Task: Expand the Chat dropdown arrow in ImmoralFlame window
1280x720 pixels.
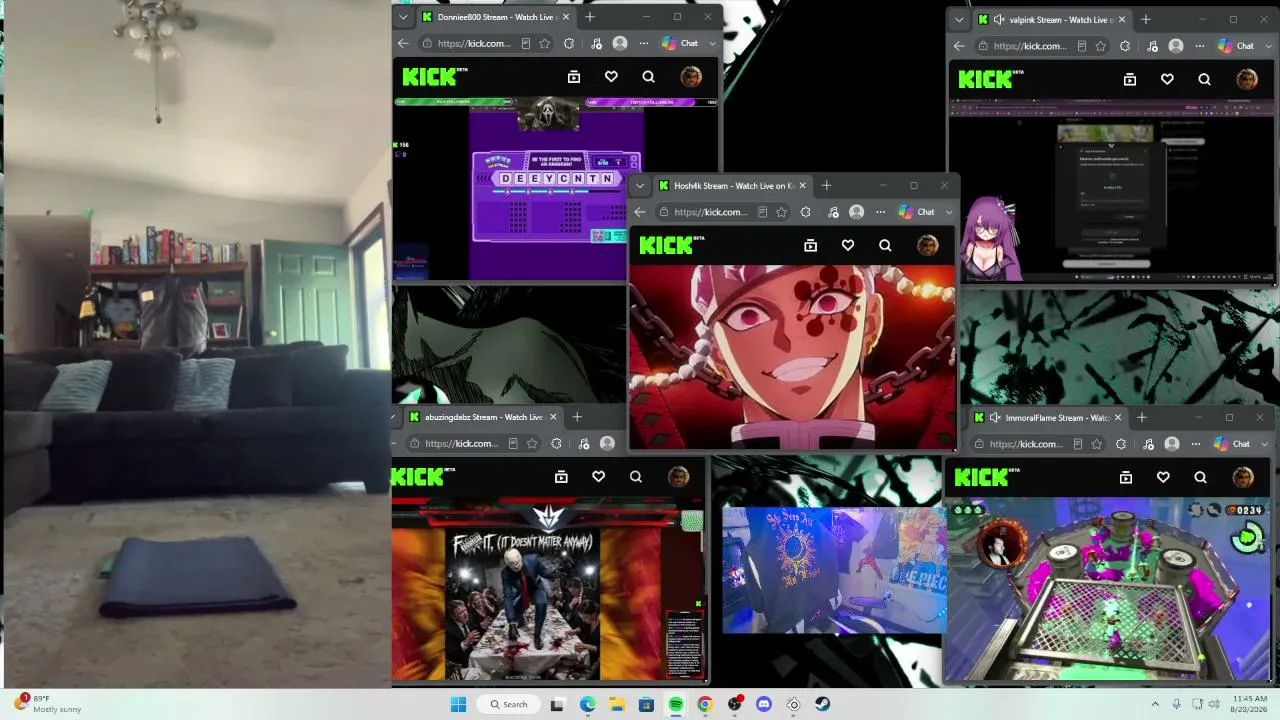Action: pyautogui.click(x=1264, y=444)
